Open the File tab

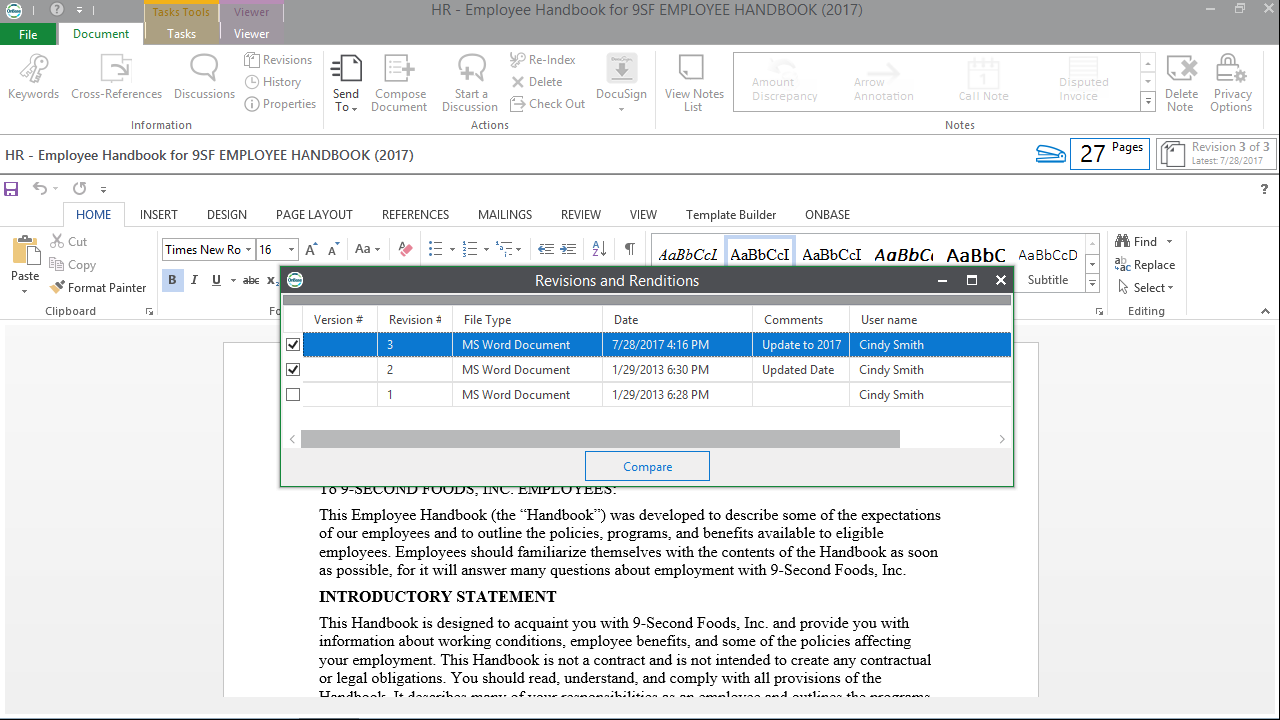pyautogui.click(x=28, y=35)
